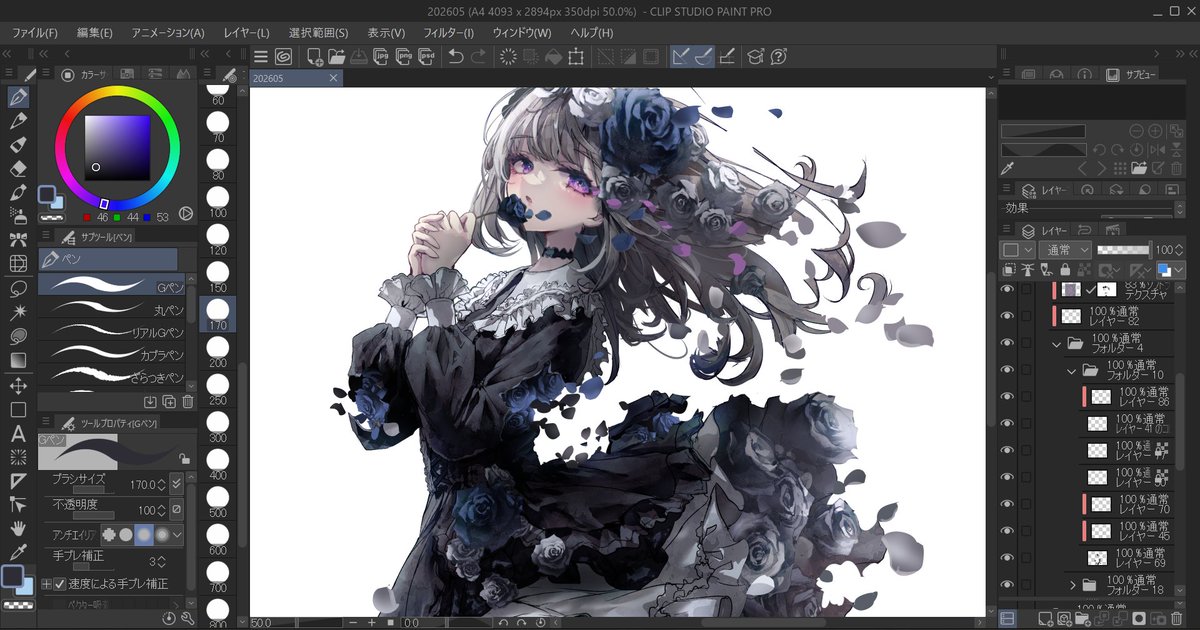Viewport: 1200px width, 630px height.
Task: Select the Move layer tool
Action: [x=18, y=386]
